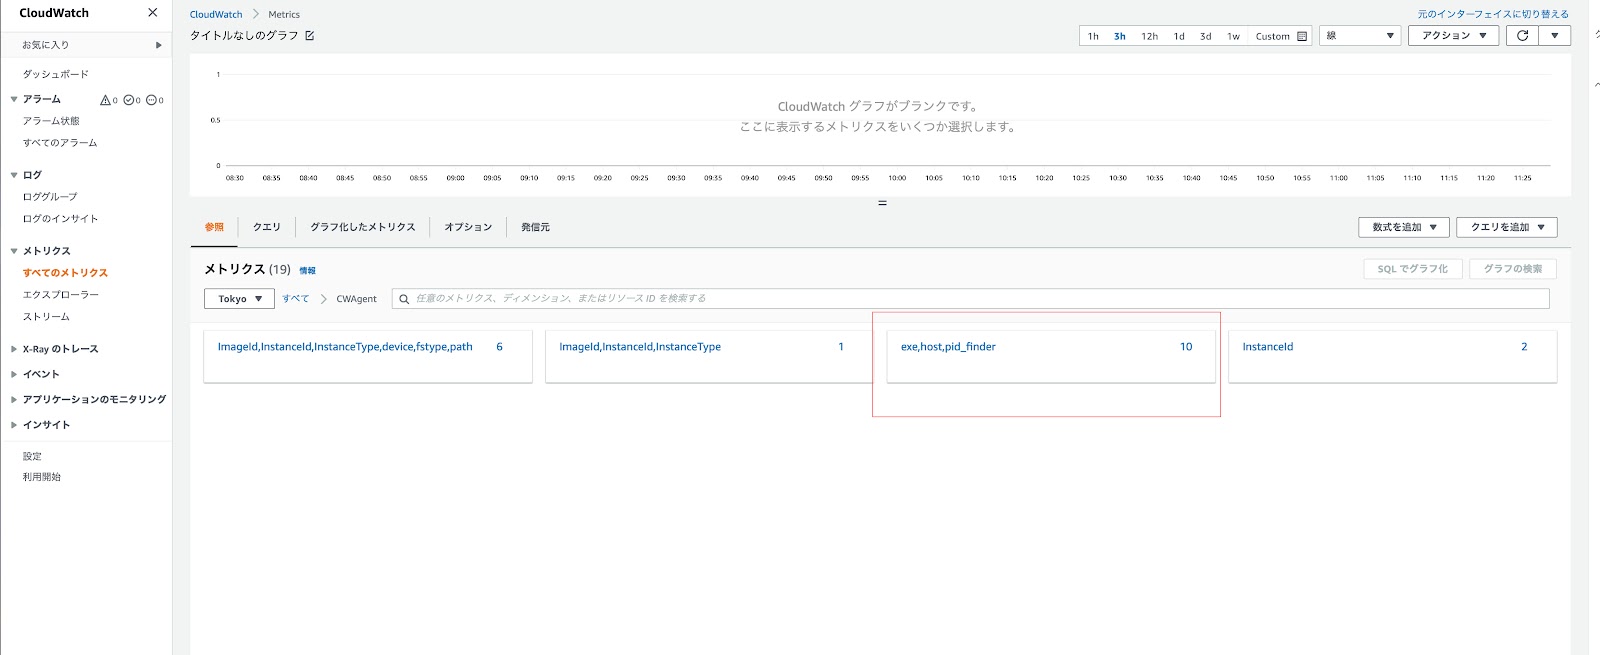Open the クエリを追加 dropdown
Image resolution: width=1600 pixels, height=655 pixels.
point(1507,227)
